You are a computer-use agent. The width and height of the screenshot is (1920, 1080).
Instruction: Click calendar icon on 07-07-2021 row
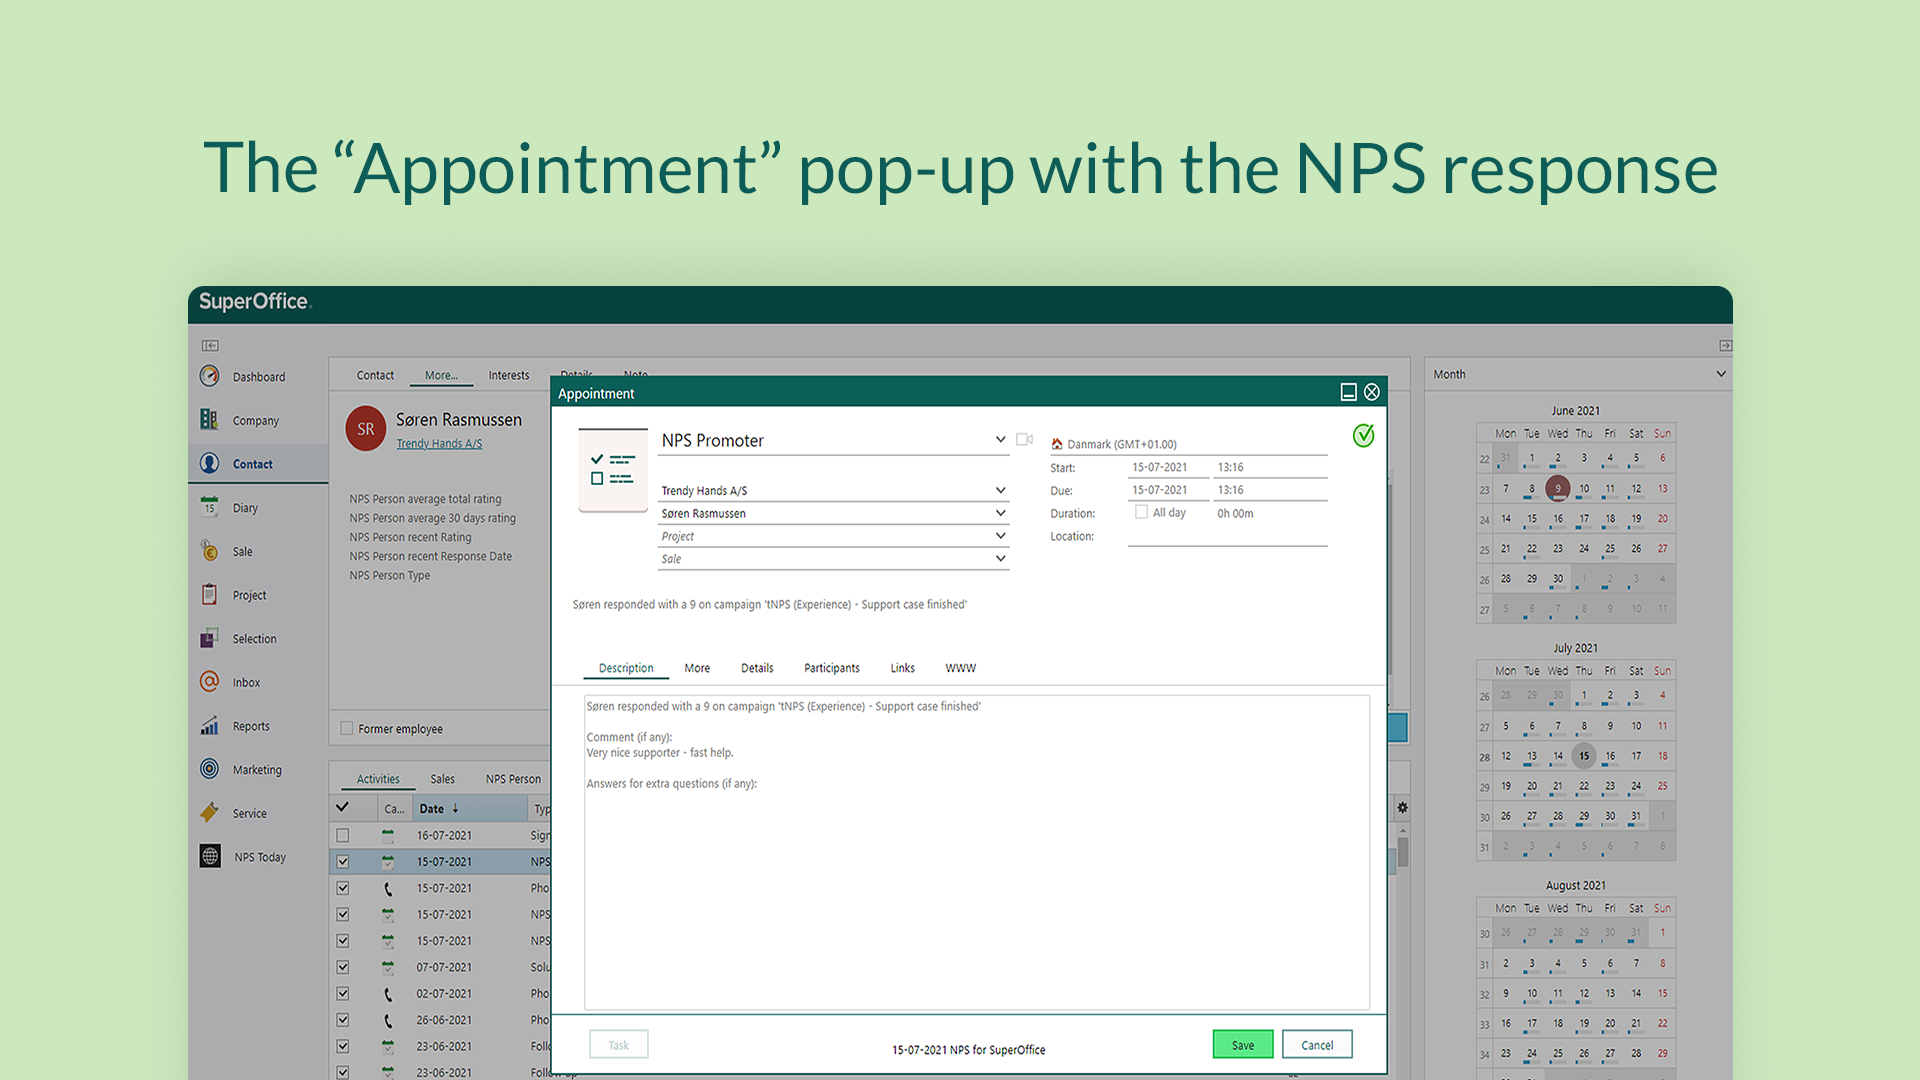click(388, 968)
